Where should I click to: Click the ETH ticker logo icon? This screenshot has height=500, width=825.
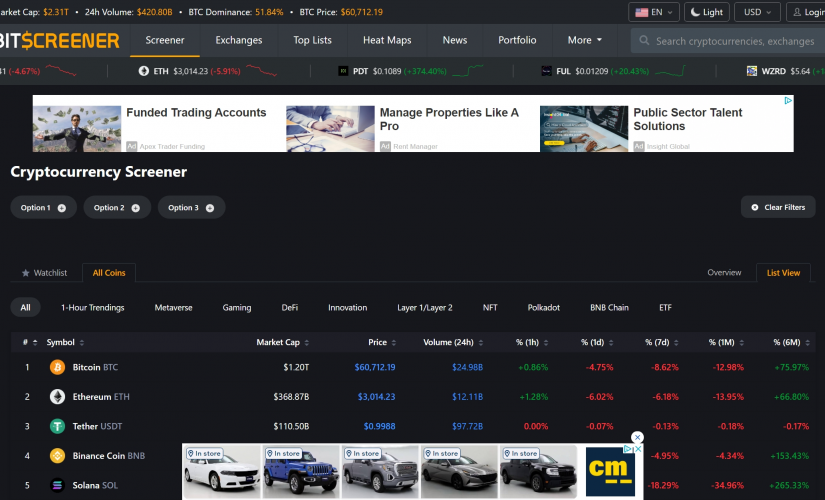pos(144,71)
